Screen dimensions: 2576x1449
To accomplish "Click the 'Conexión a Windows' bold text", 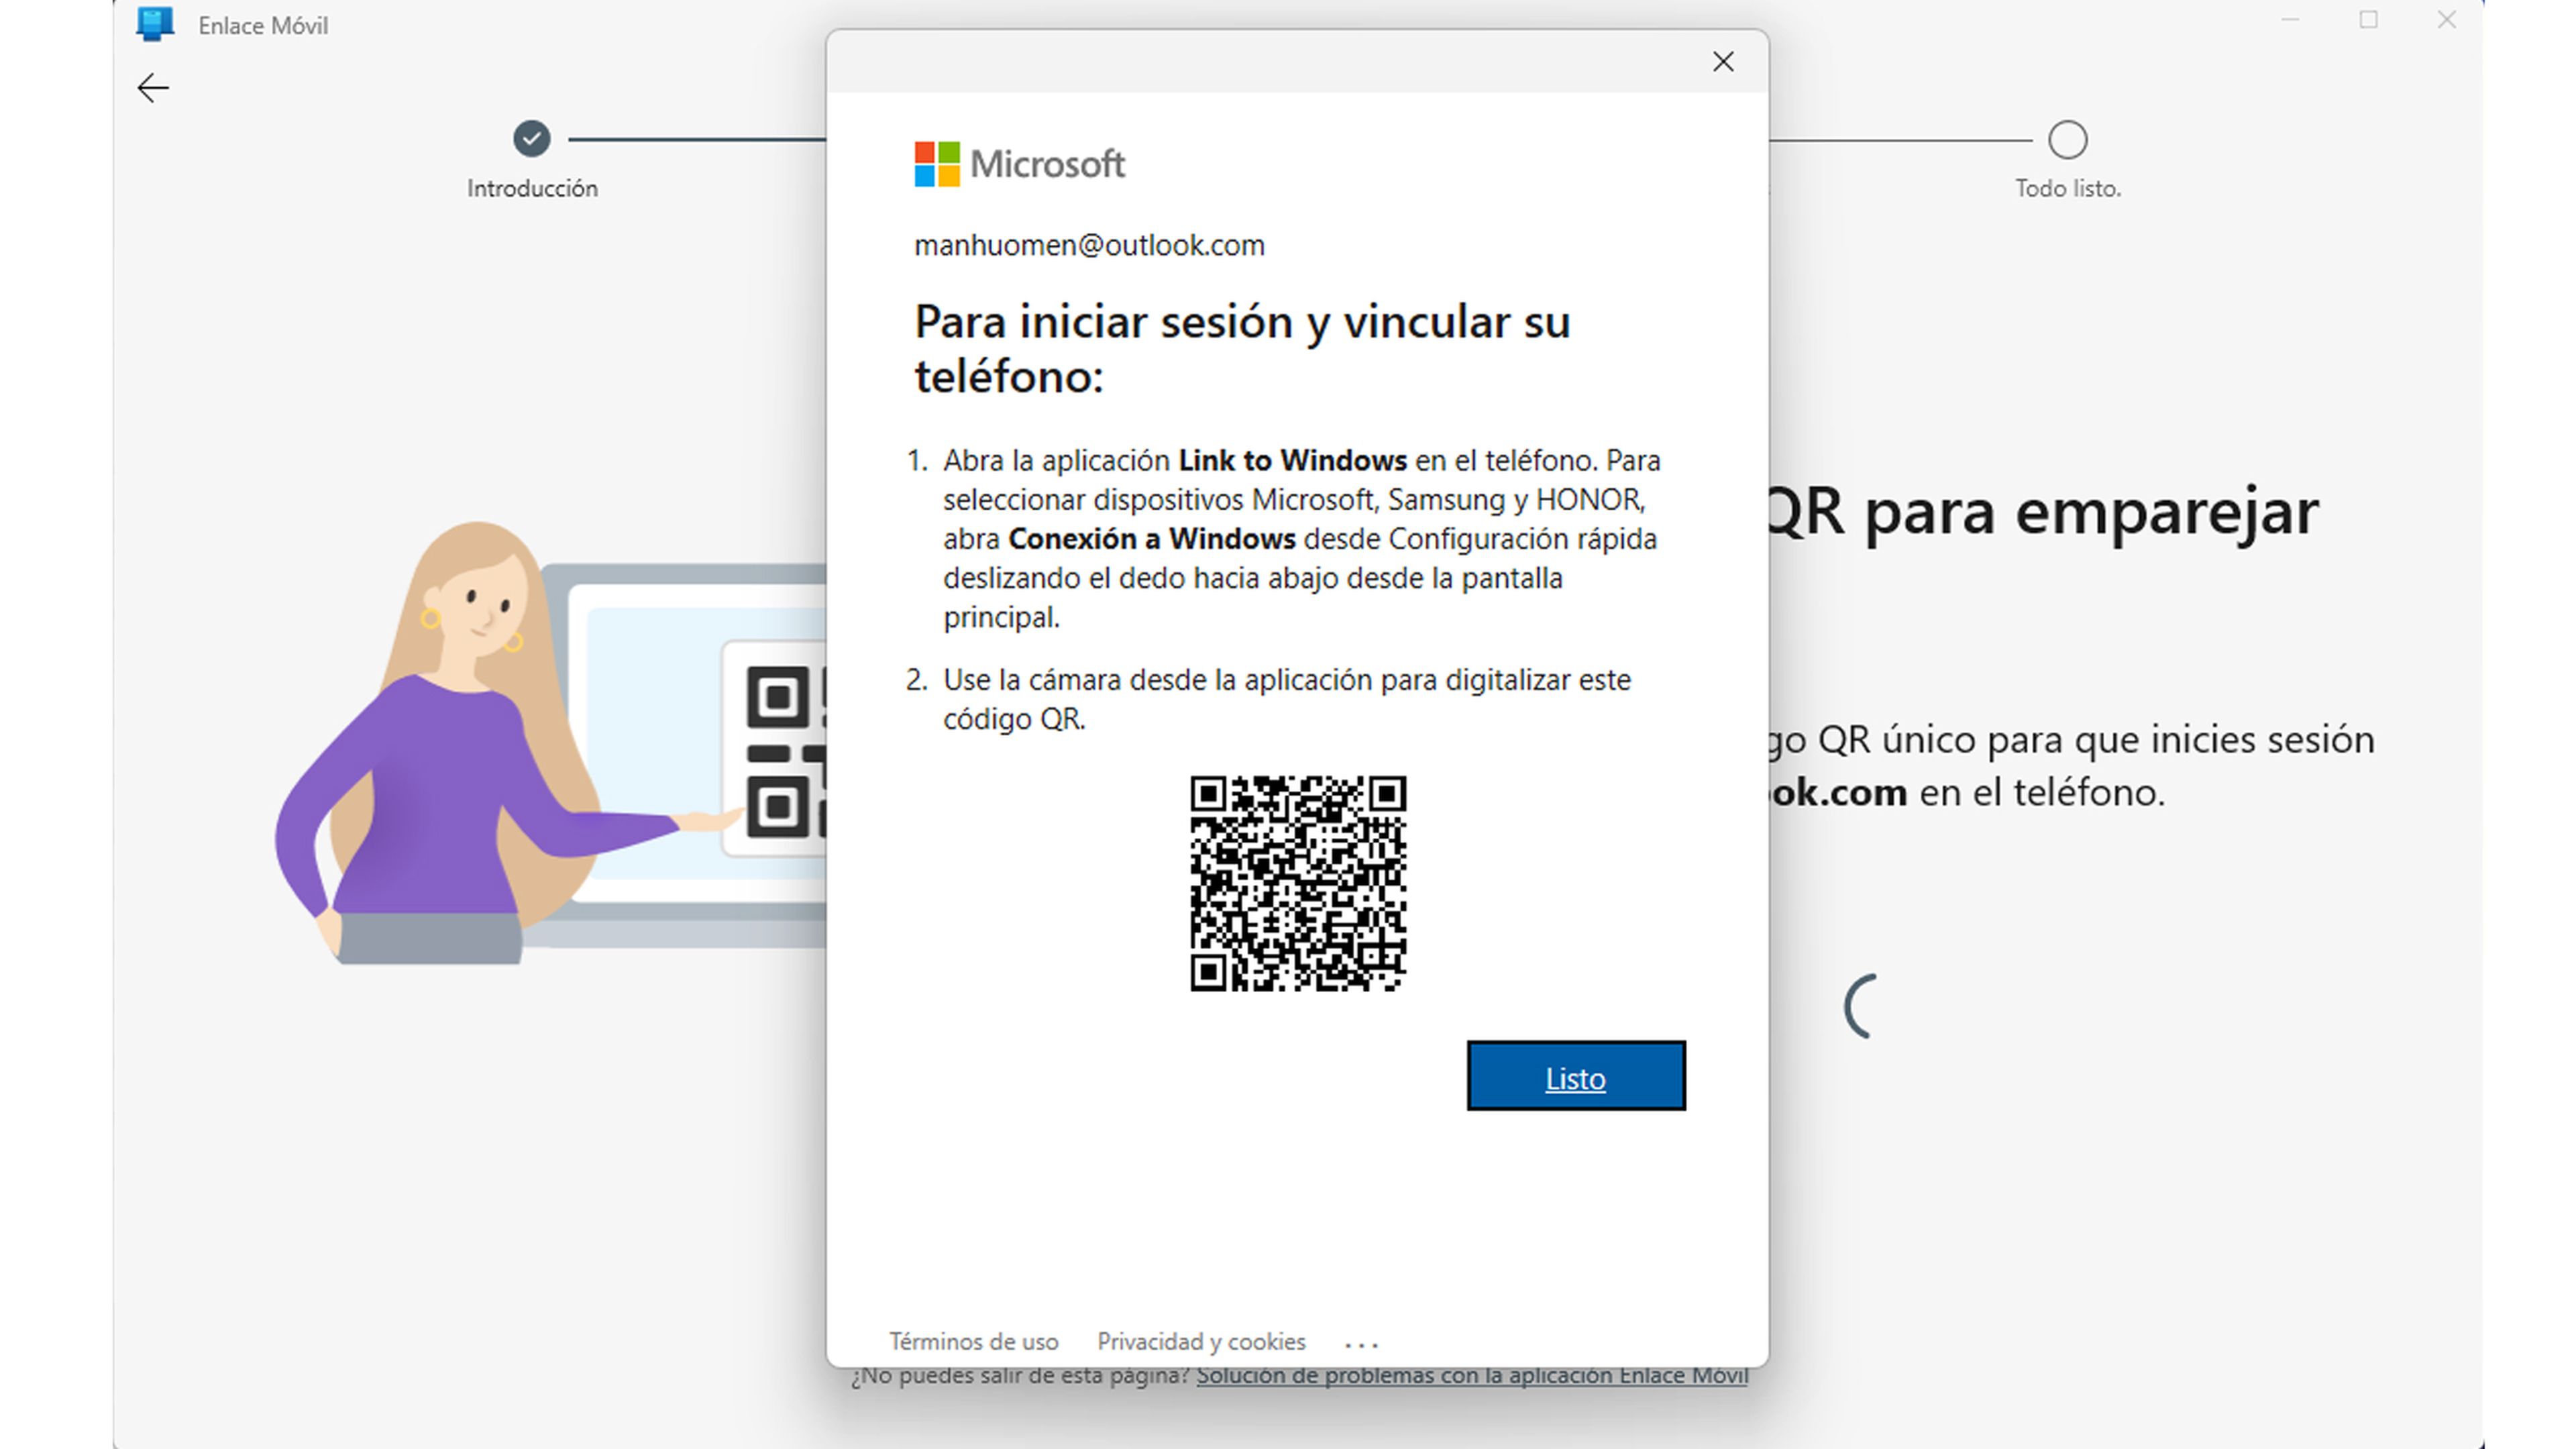I will tap(1151, 539).
